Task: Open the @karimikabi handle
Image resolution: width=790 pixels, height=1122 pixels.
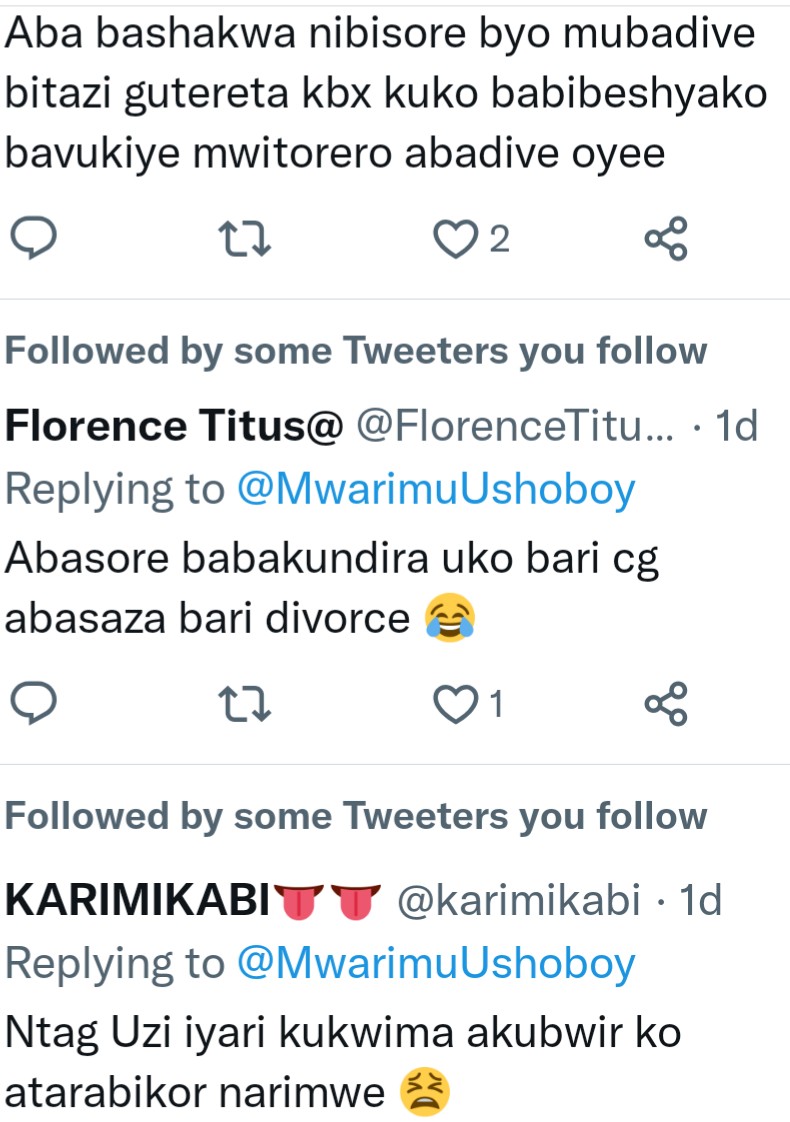Action: coord(519,901)
